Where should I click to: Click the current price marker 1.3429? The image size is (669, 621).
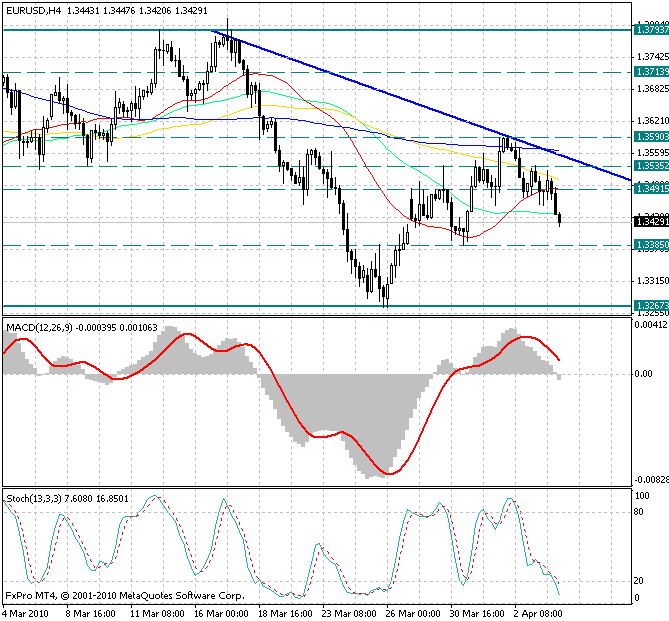pyautogui.click(x=650, y=221)
